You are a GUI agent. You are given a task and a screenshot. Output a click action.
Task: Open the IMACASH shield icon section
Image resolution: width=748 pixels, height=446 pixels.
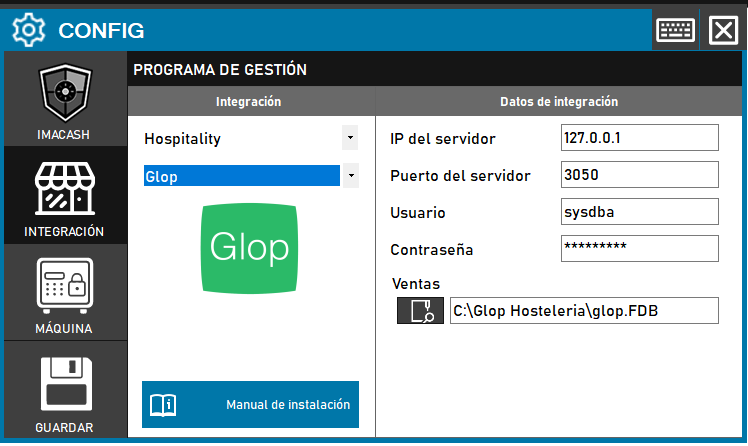click(64, 97)
